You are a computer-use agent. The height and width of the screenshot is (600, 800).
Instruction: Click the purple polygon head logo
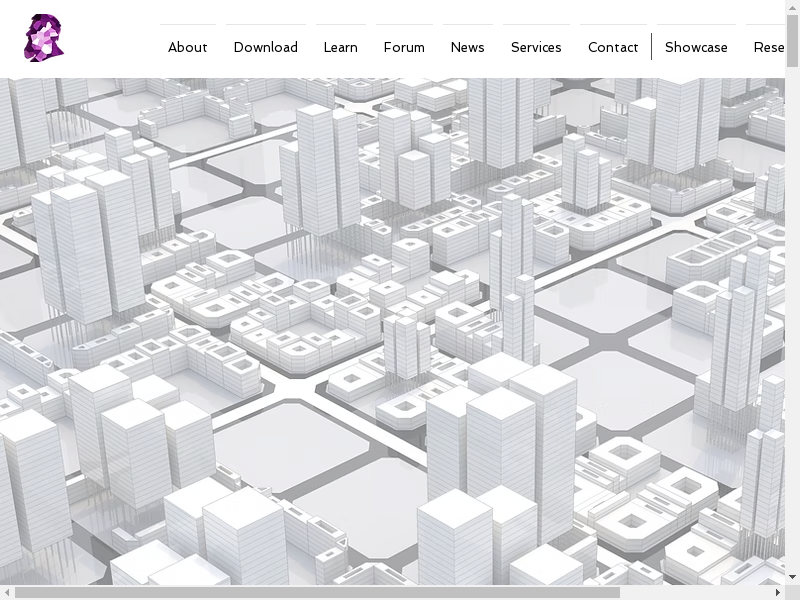click(43, 39)
